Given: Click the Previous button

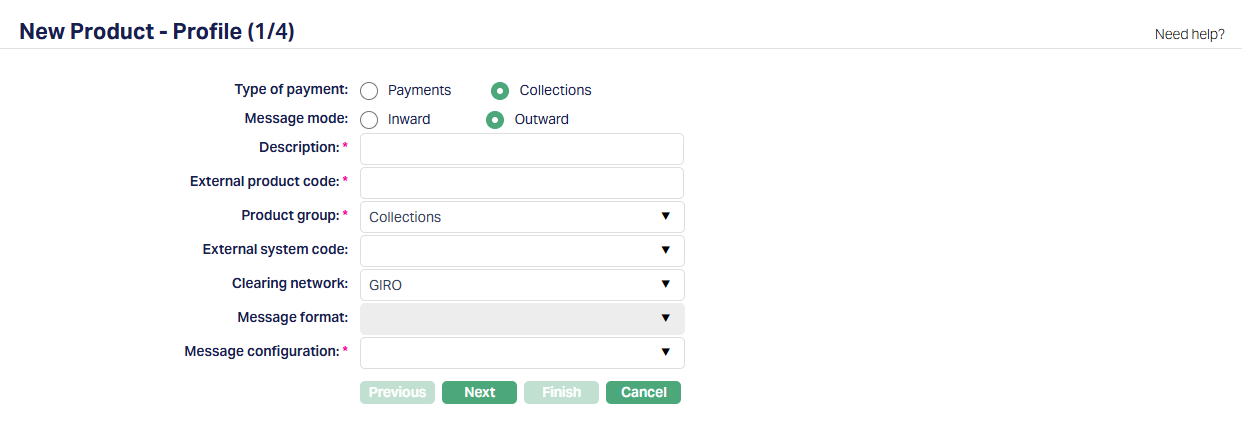Looking at the screenshot, I should (x=397, y=392).
